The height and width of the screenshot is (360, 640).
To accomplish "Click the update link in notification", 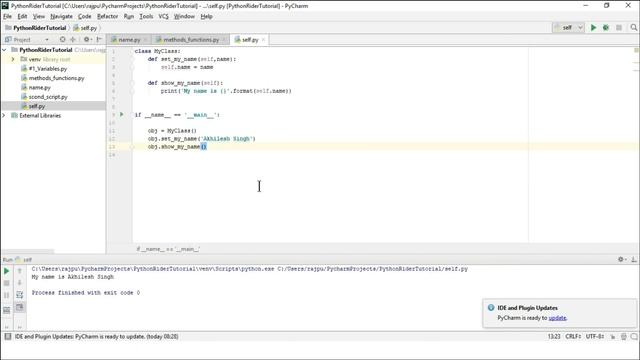I will click(557, 318).
